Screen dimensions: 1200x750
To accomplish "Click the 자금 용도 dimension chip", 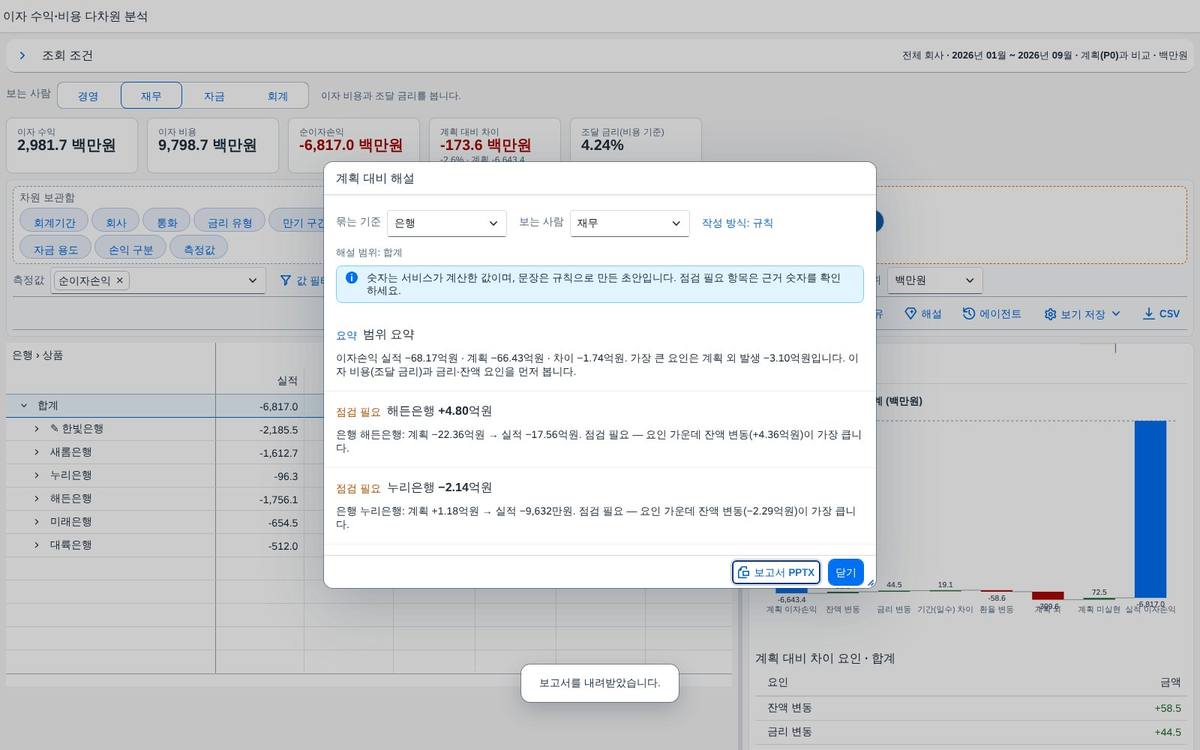I will (57, 248).
